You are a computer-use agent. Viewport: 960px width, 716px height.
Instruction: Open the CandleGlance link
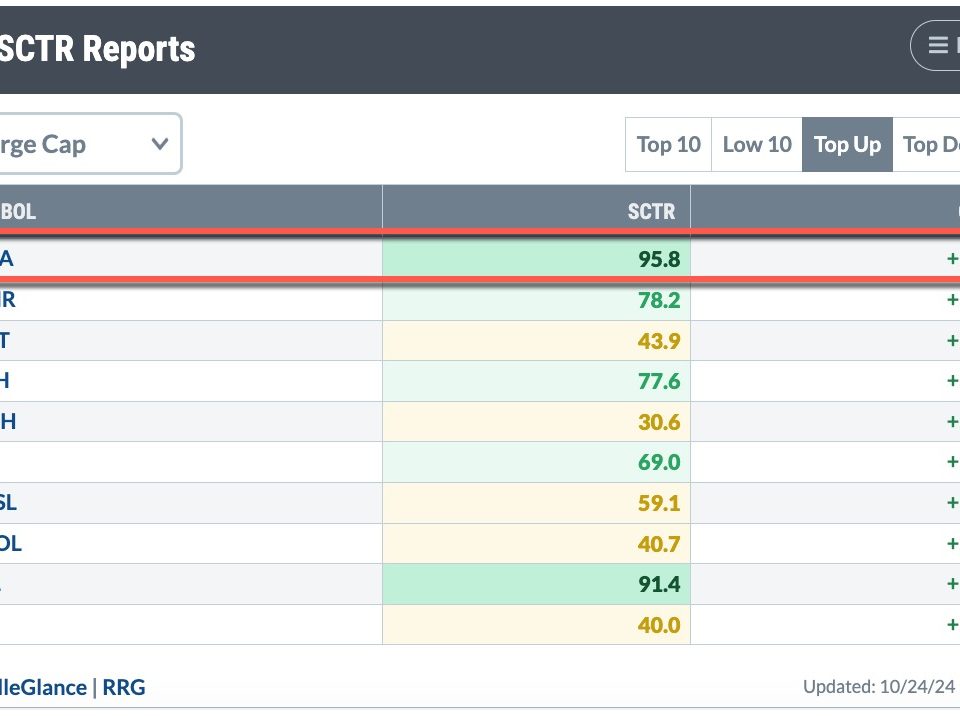tap(42, 687)
